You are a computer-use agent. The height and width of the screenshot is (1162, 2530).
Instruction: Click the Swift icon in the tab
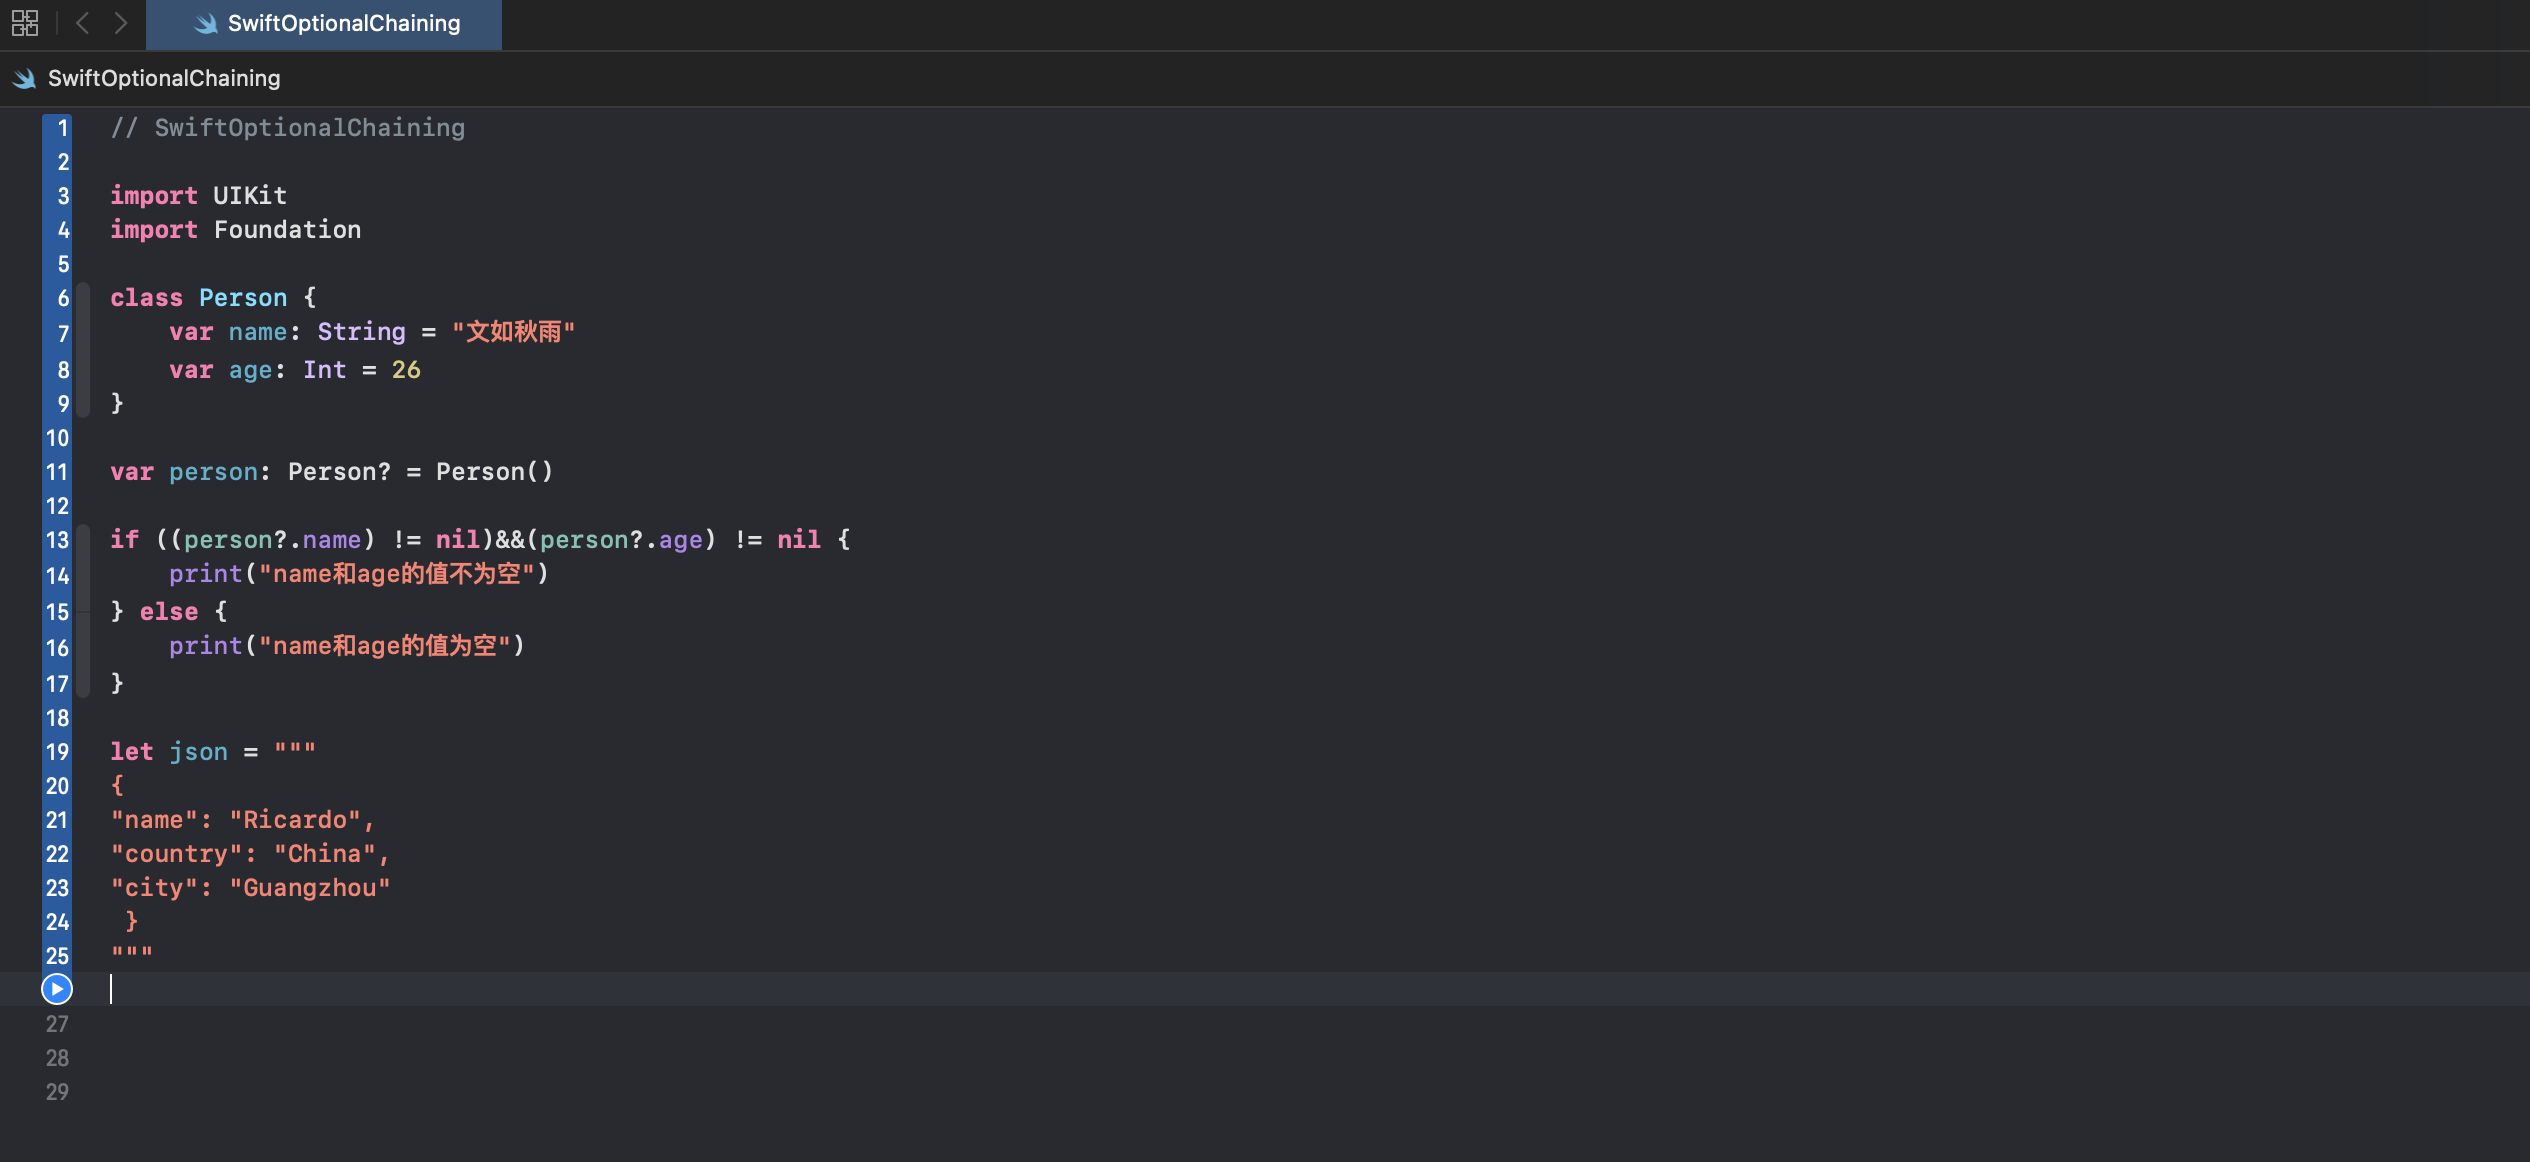click(x=206, y=24)
